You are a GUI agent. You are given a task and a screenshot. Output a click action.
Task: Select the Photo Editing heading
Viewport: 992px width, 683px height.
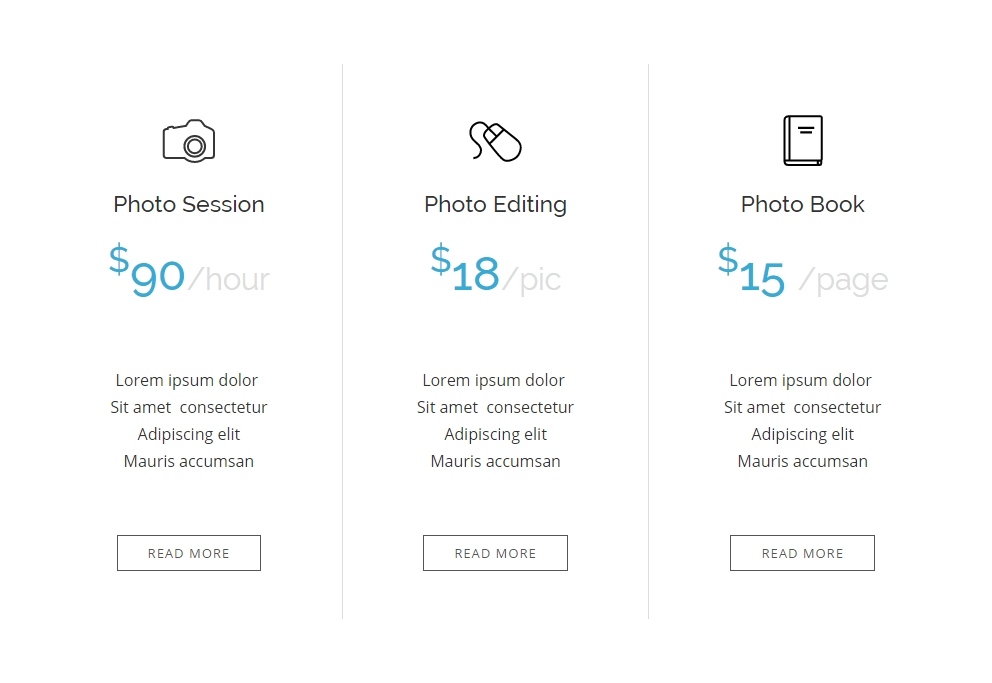tap(495, 205)
